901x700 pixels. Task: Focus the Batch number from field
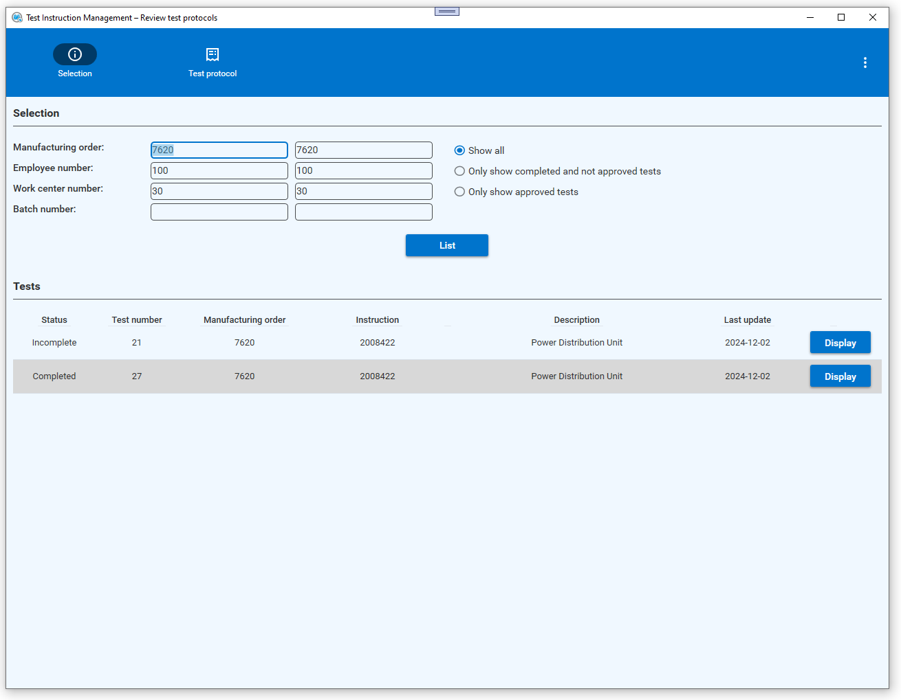[x=219, y=212]
